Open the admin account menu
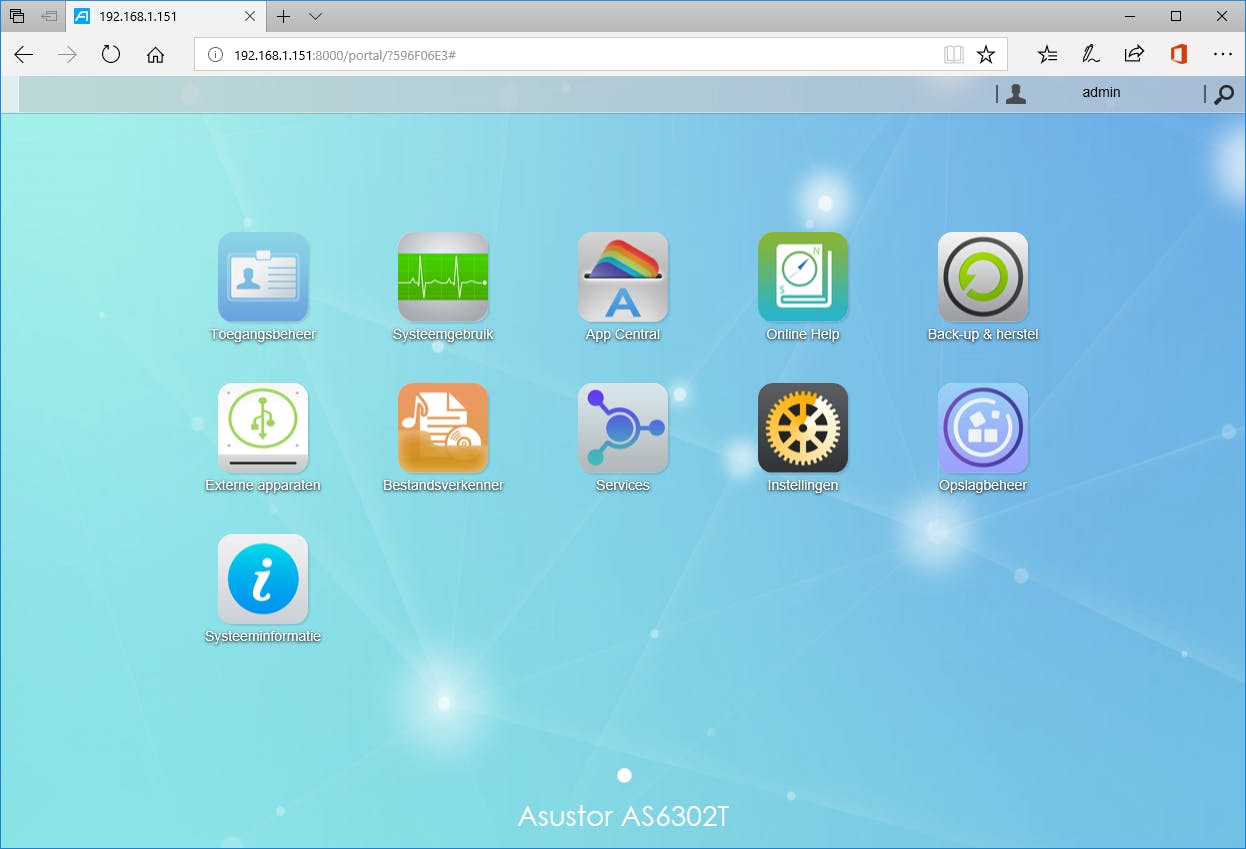 point(1101,92)
